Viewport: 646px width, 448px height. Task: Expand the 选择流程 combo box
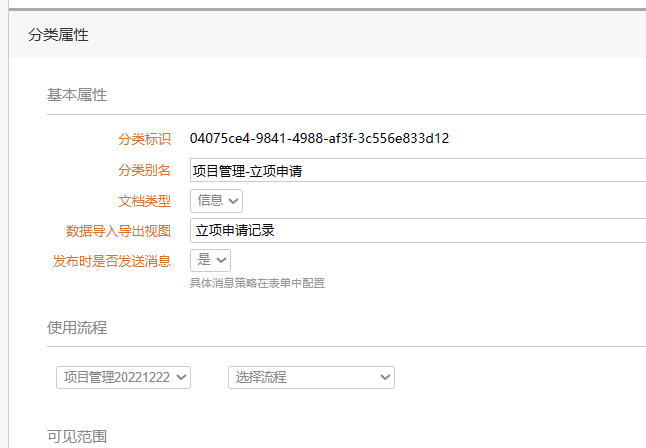tap(311, 377)
